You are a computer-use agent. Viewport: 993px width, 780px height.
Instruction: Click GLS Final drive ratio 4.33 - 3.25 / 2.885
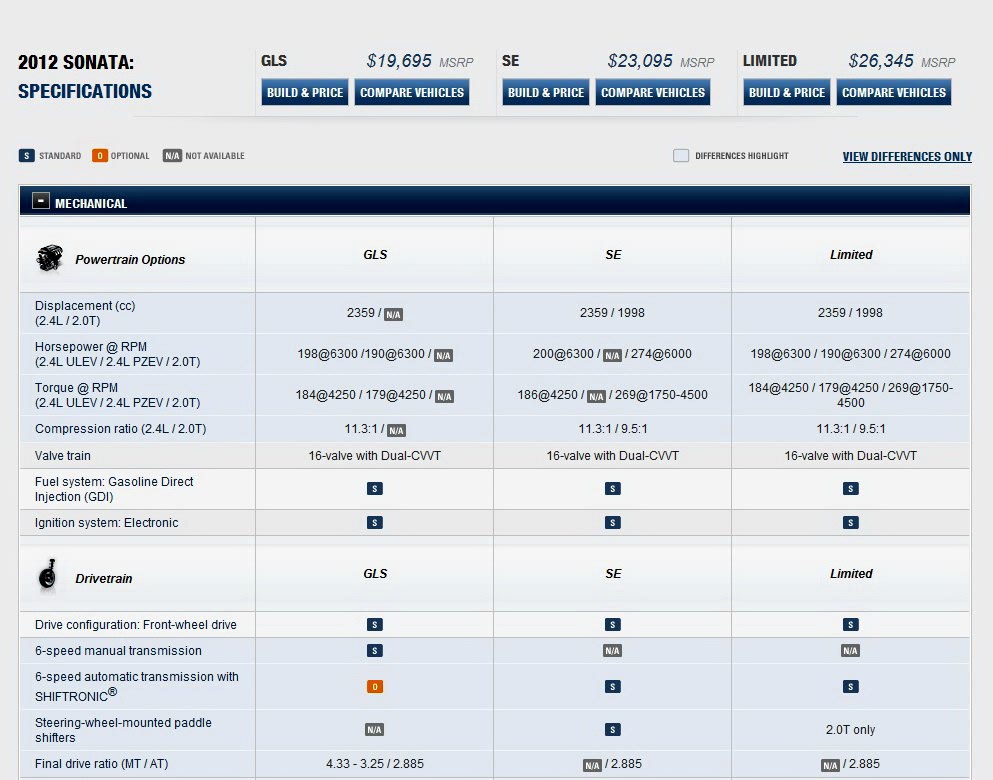point(375,764)
